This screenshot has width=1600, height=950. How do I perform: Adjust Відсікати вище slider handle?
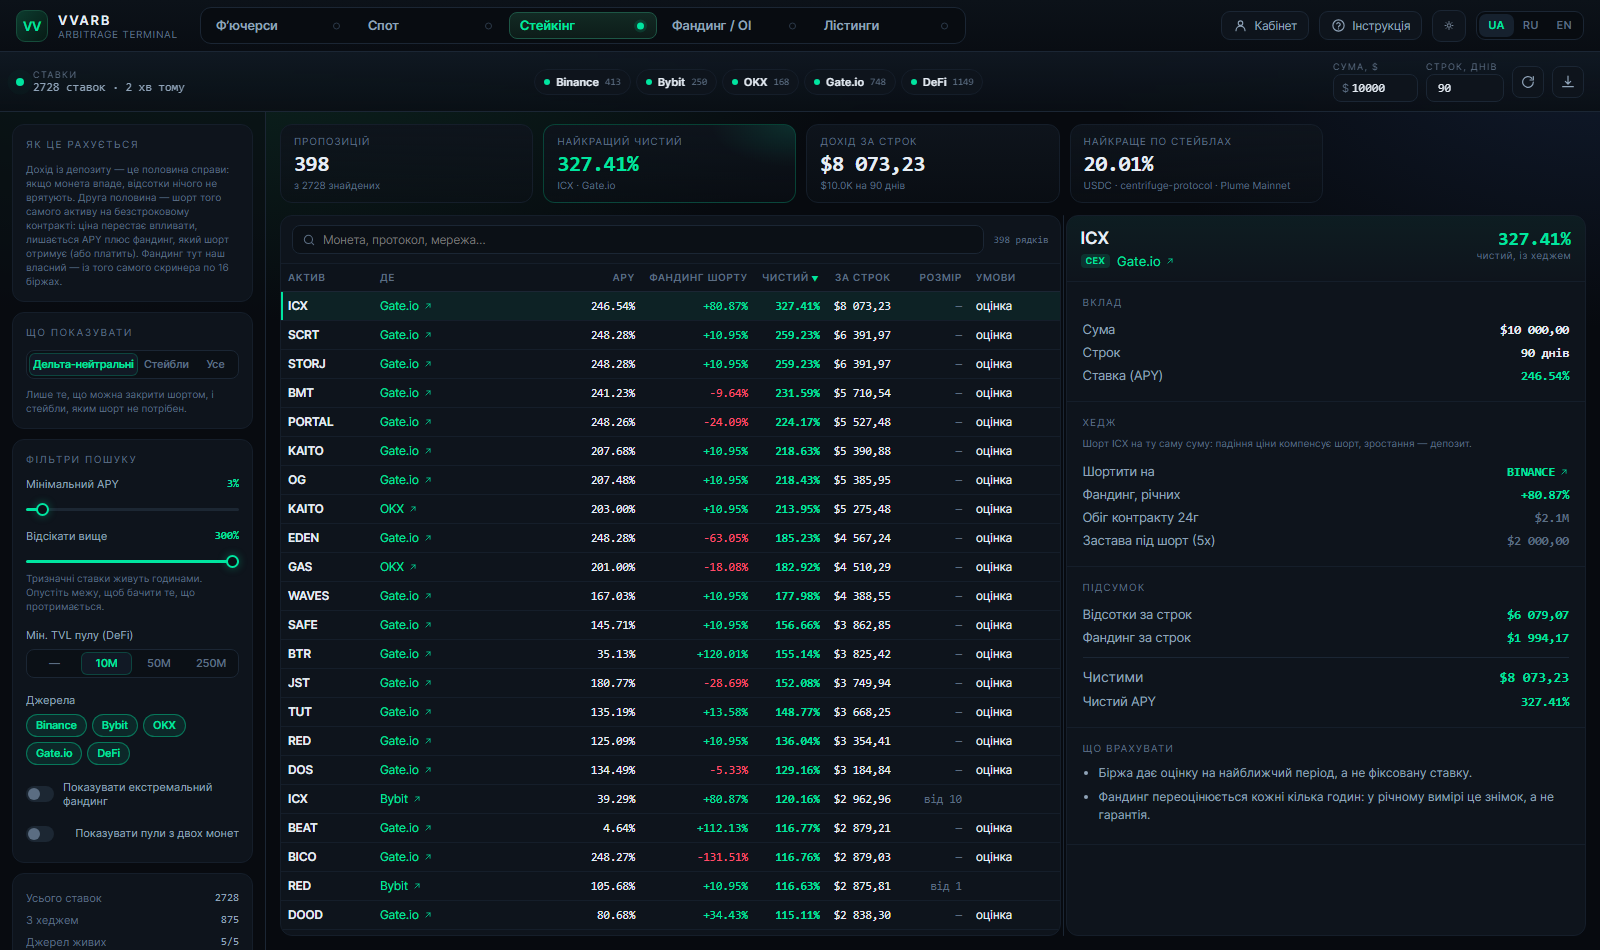pyautogui.click(x=233, y=562)
